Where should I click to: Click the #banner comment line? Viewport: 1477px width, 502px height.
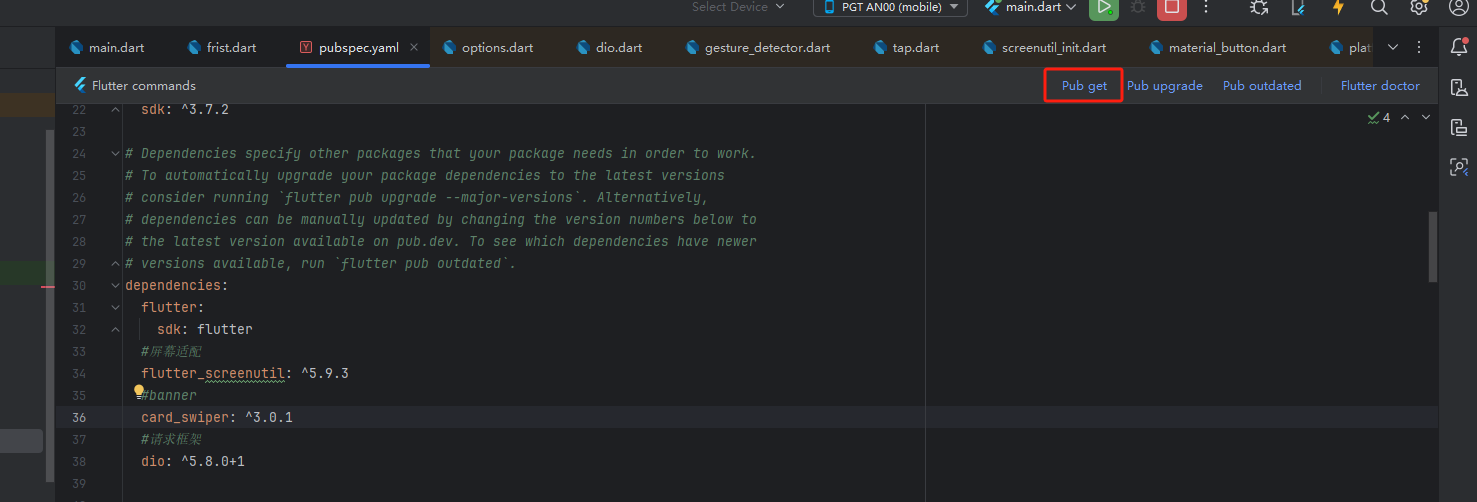click(x=169, y=395)
